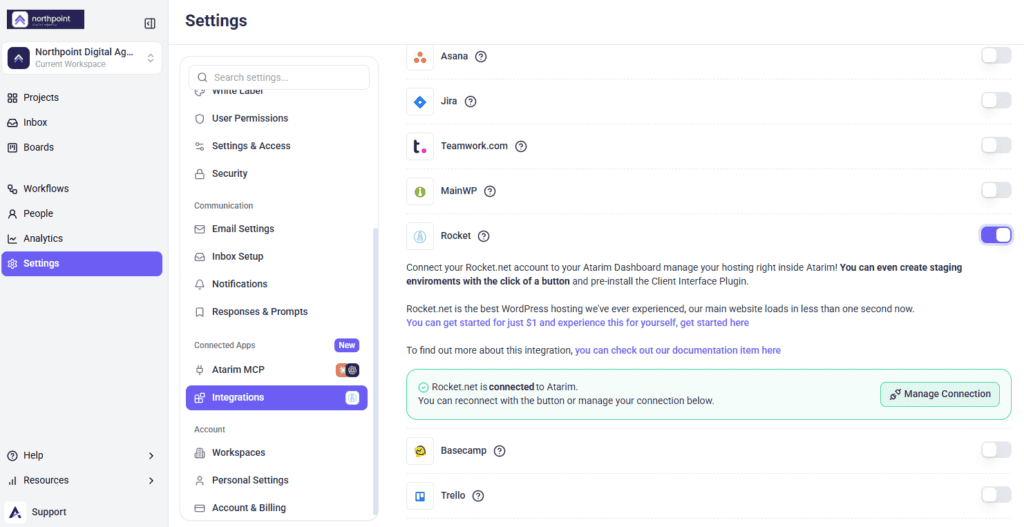Click the Trello logo icon
This screenshot has height=527, width=1024.
pos(420,496)
